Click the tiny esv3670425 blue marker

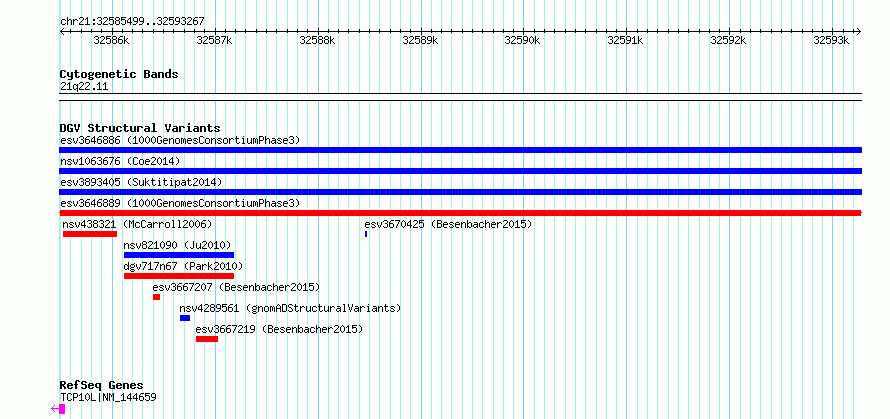pos(366,234)
